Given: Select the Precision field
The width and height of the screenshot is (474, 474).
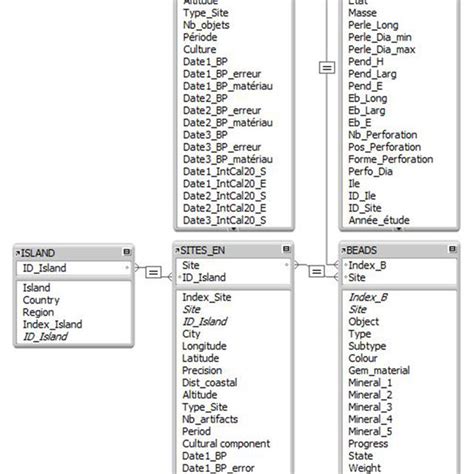Looking at the screenshot, I should tap(202, 370).
